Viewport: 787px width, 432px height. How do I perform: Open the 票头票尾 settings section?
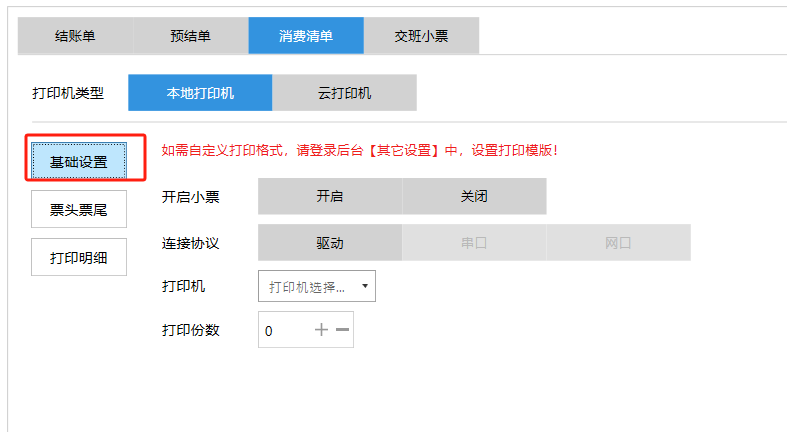[78, 209]
